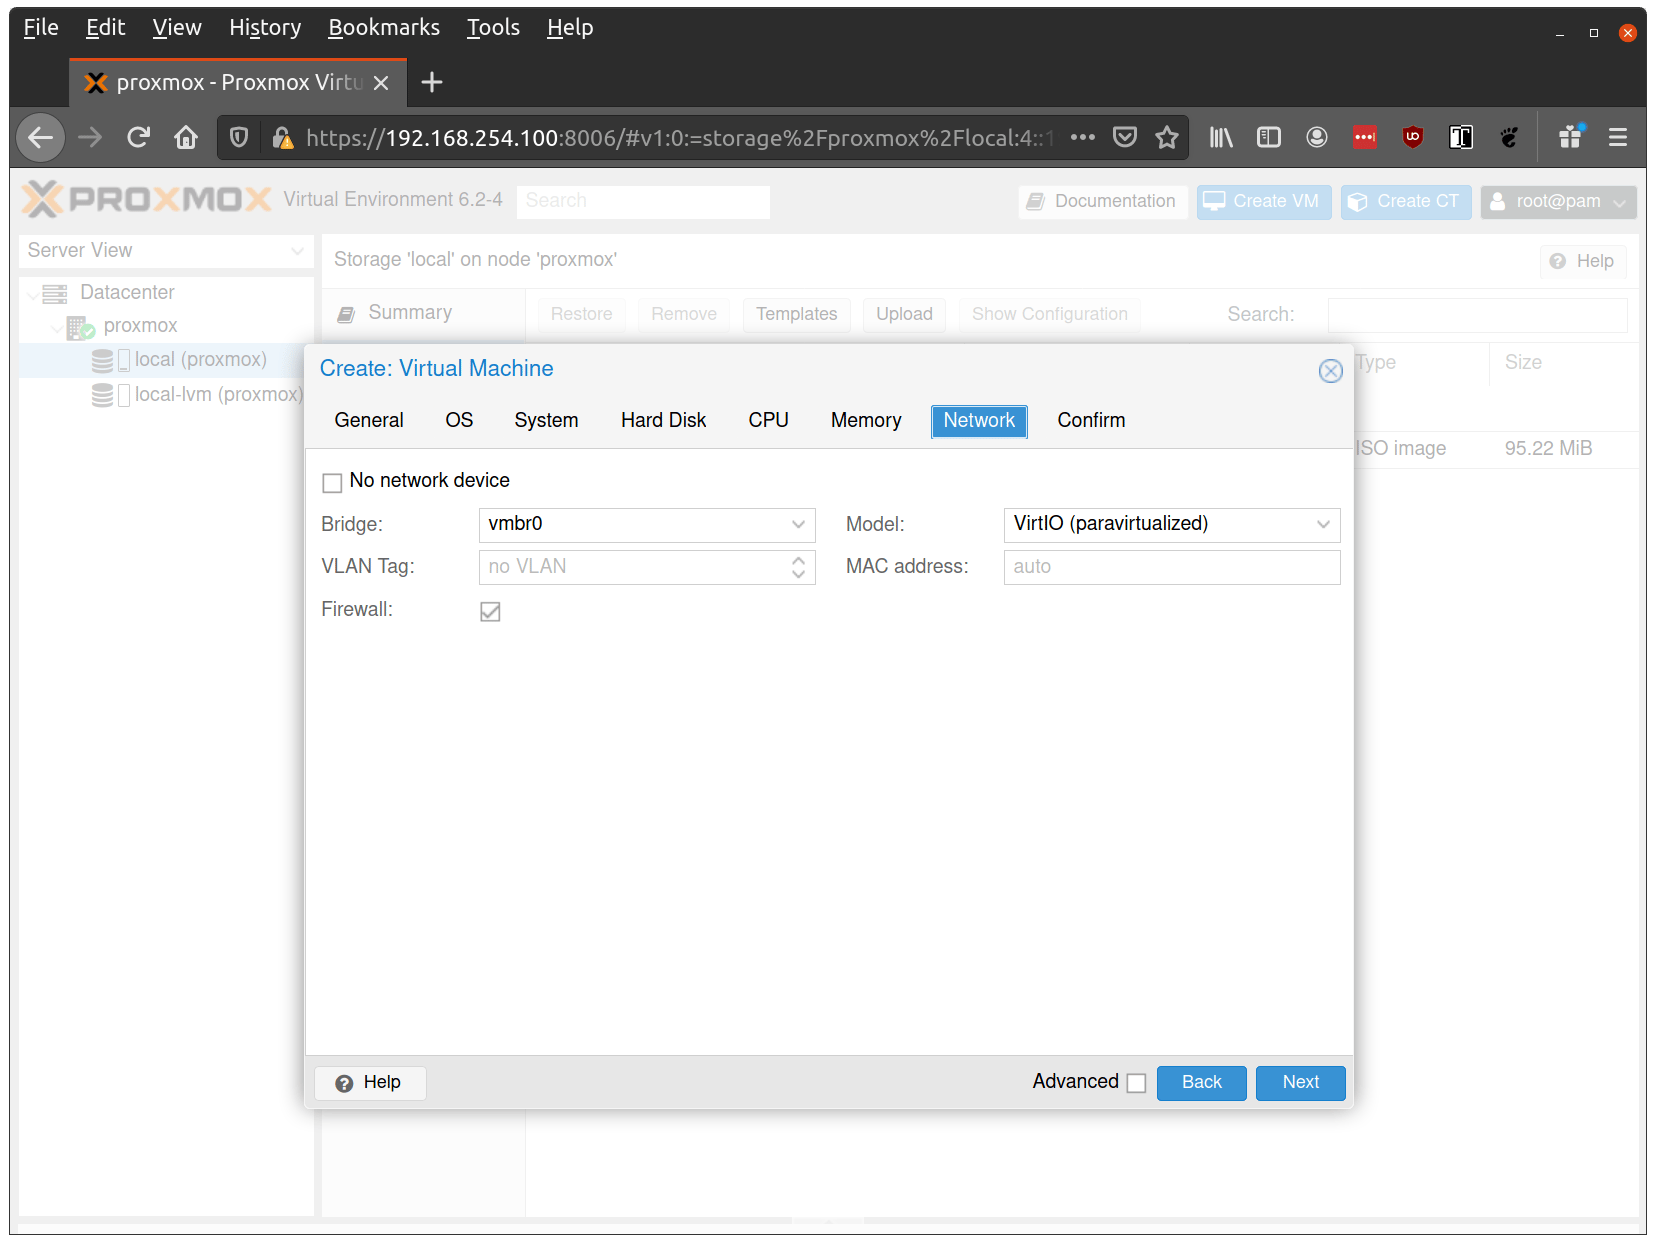Enable the Advanced checkbox

(x=1136, y=1083)
